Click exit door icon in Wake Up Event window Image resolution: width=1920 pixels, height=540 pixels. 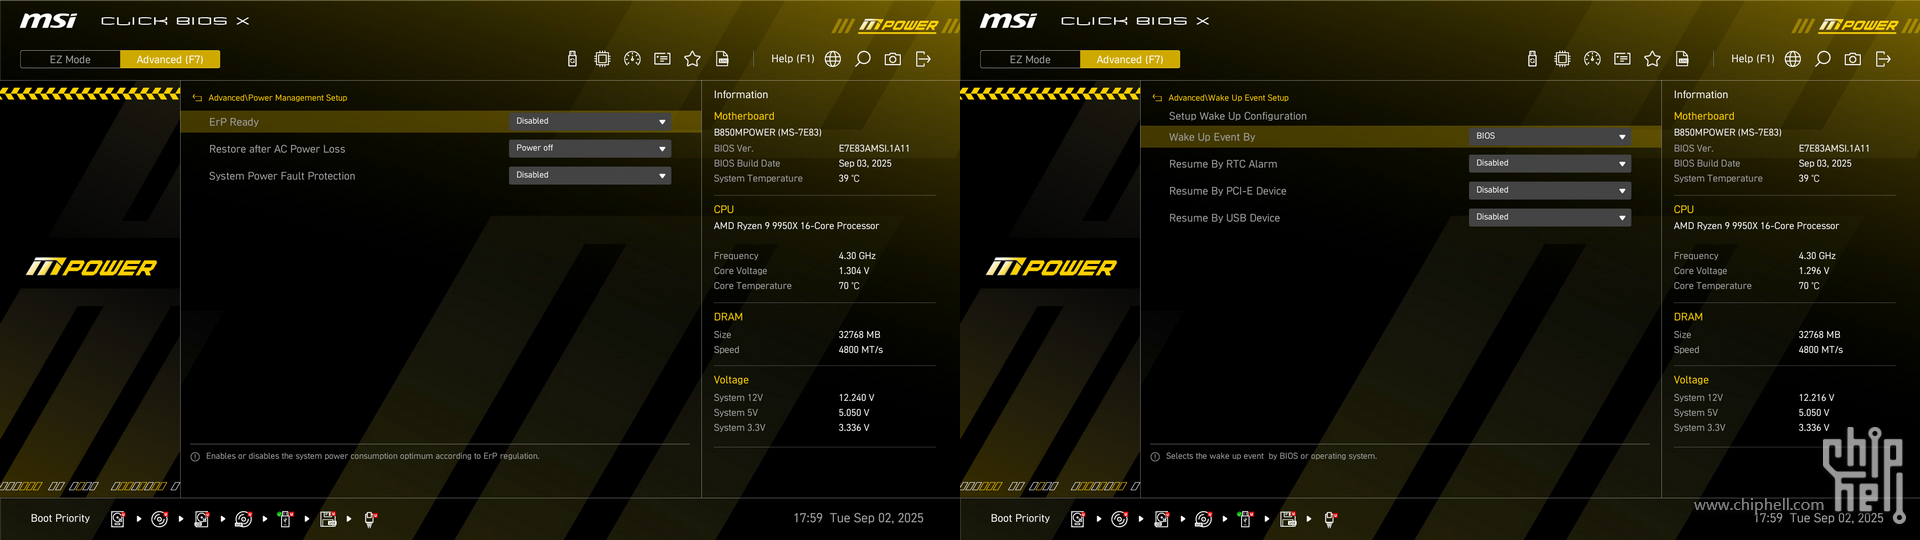pos(1883,59)
